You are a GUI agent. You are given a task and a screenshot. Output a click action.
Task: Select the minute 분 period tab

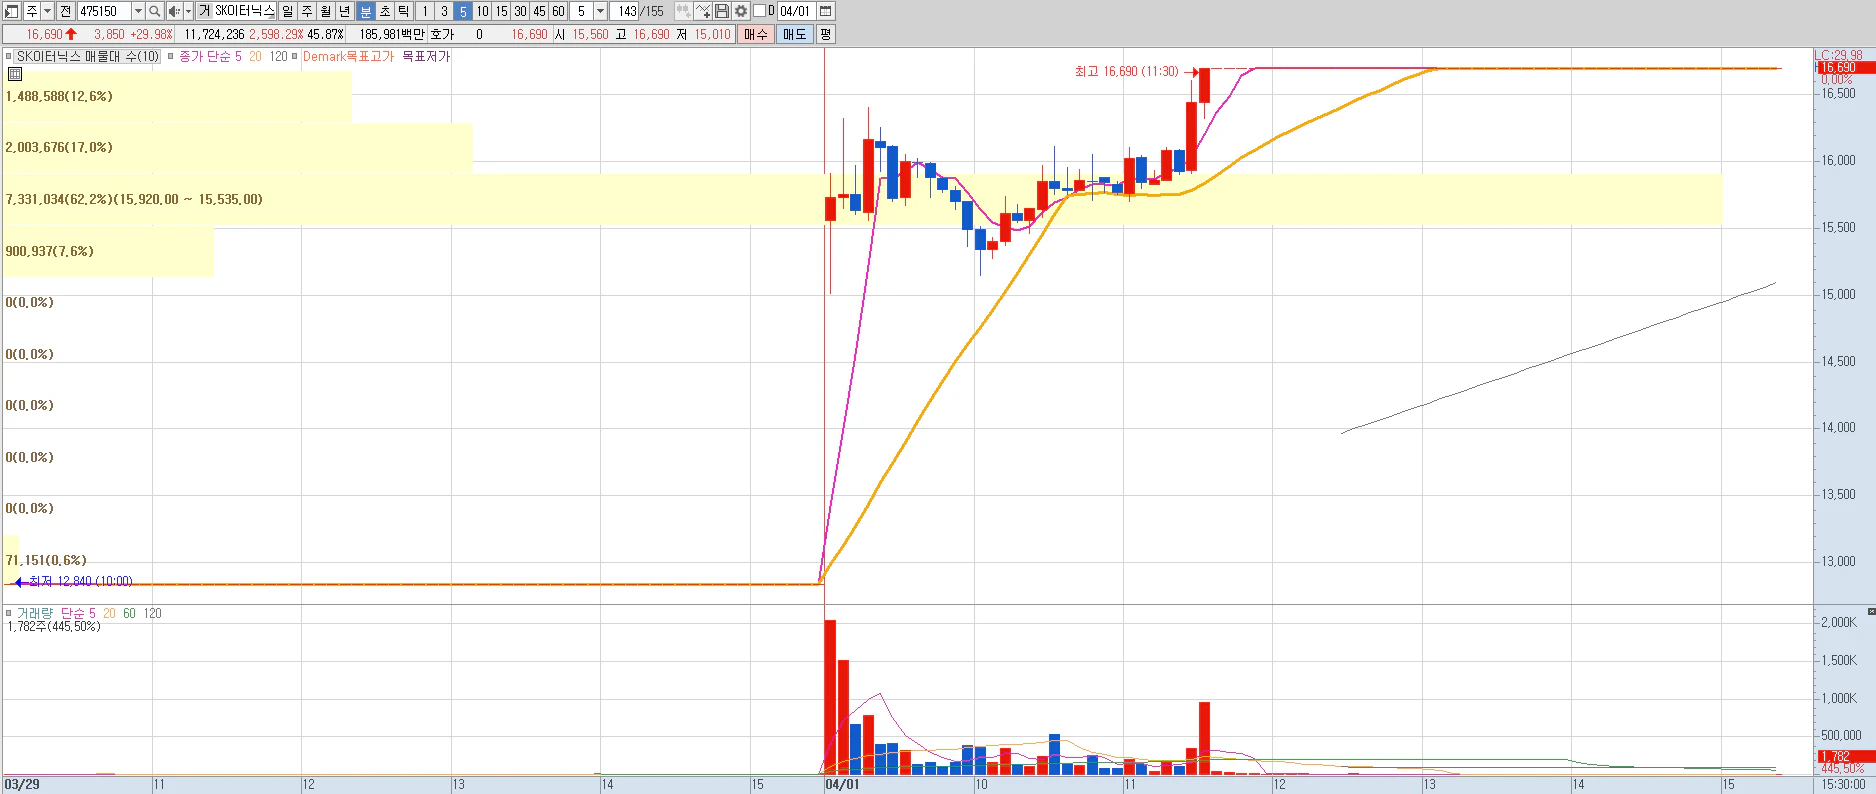pyautogui.click(x=365, y=11)
